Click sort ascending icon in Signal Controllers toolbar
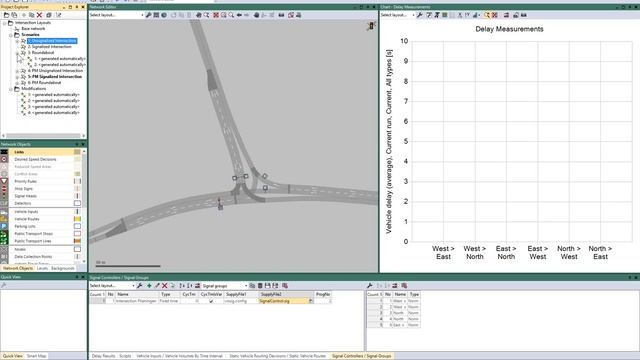Image resolution: width=640 pixels, height=360 pixels. coord(182,286)
